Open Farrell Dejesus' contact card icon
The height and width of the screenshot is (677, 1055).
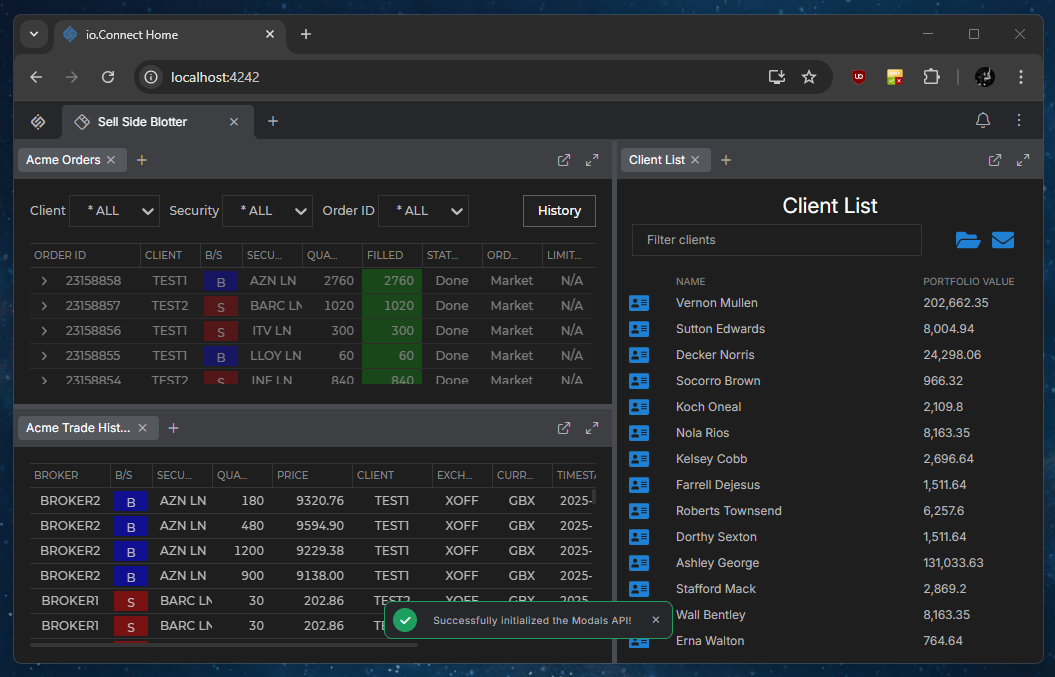(639, 485)
